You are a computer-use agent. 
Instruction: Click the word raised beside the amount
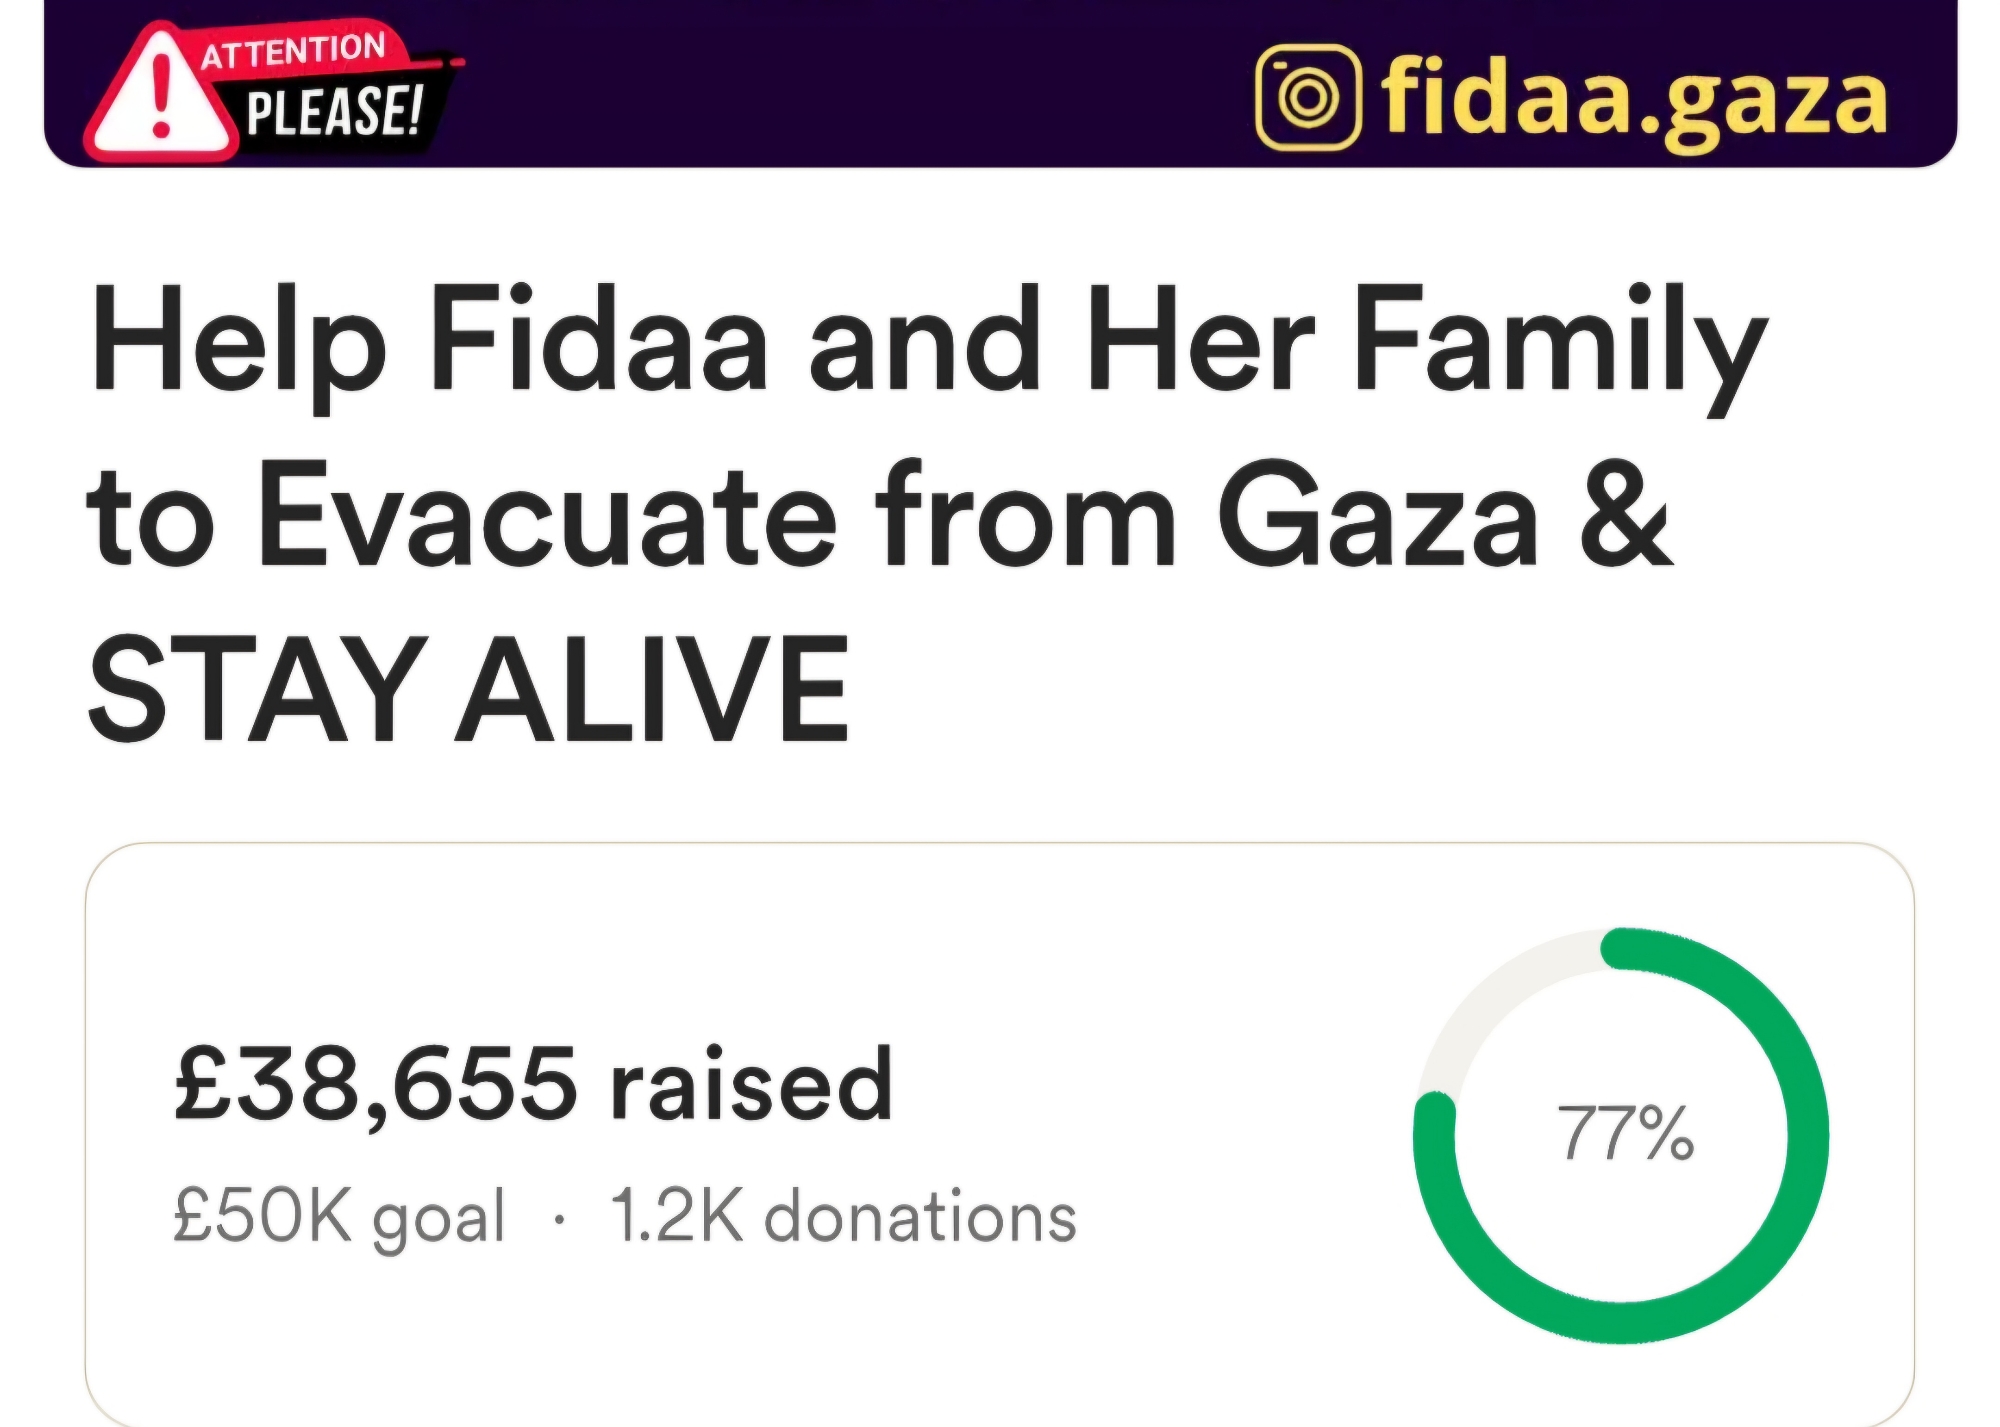click(x=752, y=1085)
